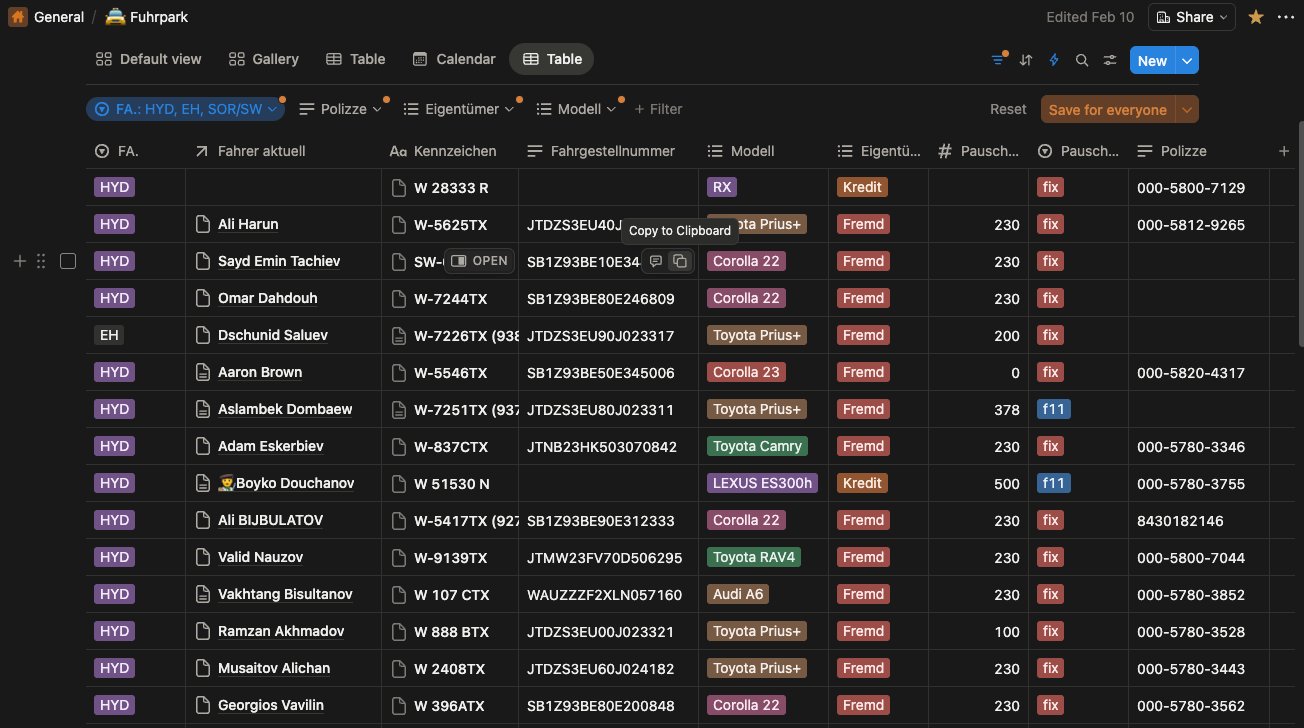This screenshot has width=1304, height=728.
Task: Switch to the Calendar view tab
Action: tap(454, 59)
